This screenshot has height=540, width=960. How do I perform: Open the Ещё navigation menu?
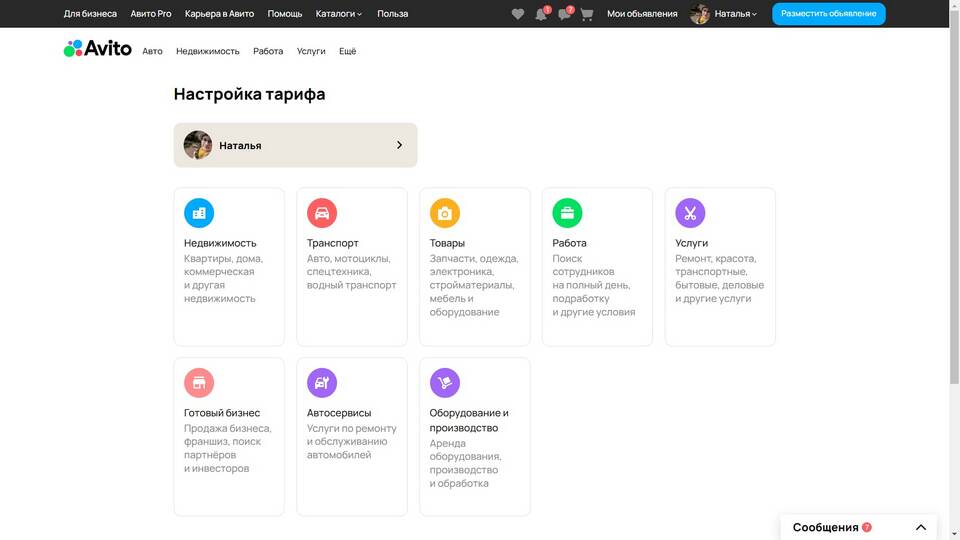[347, 51]
